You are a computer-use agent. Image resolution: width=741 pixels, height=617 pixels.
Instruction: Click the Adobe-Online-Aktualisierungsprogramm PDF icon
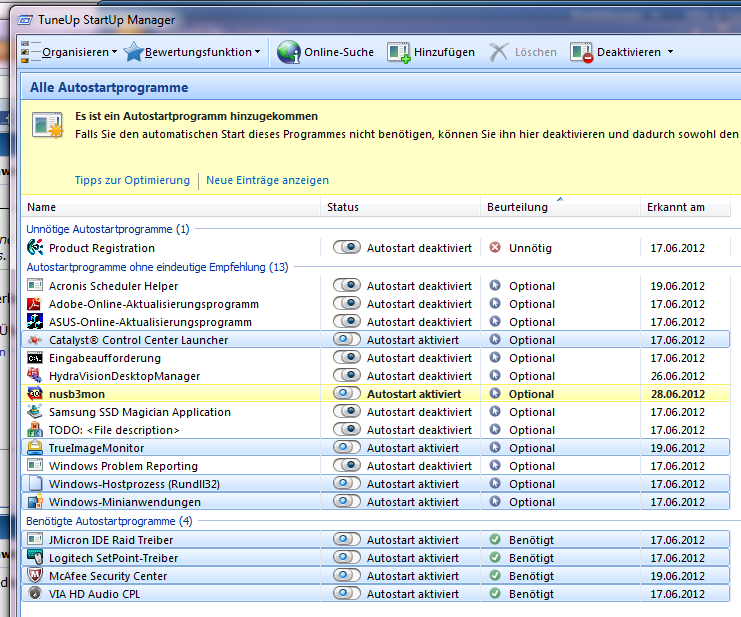[x=35, y=303]
